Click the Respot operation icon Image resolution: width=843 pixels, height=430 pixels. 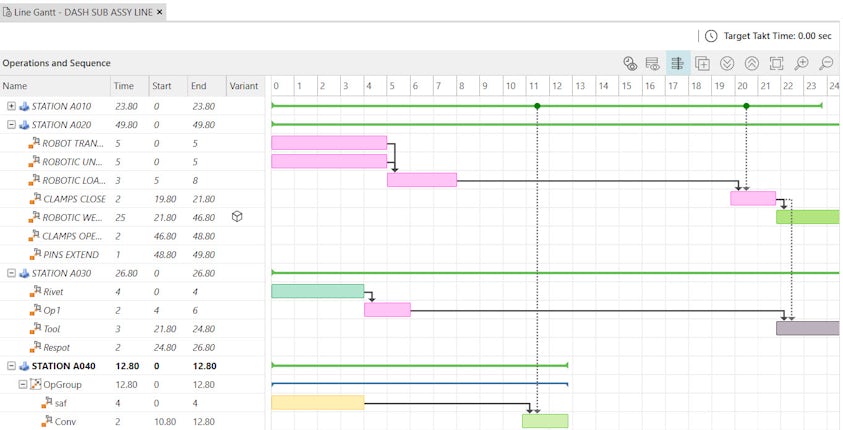pyautogui.click(x=34, y=347)
